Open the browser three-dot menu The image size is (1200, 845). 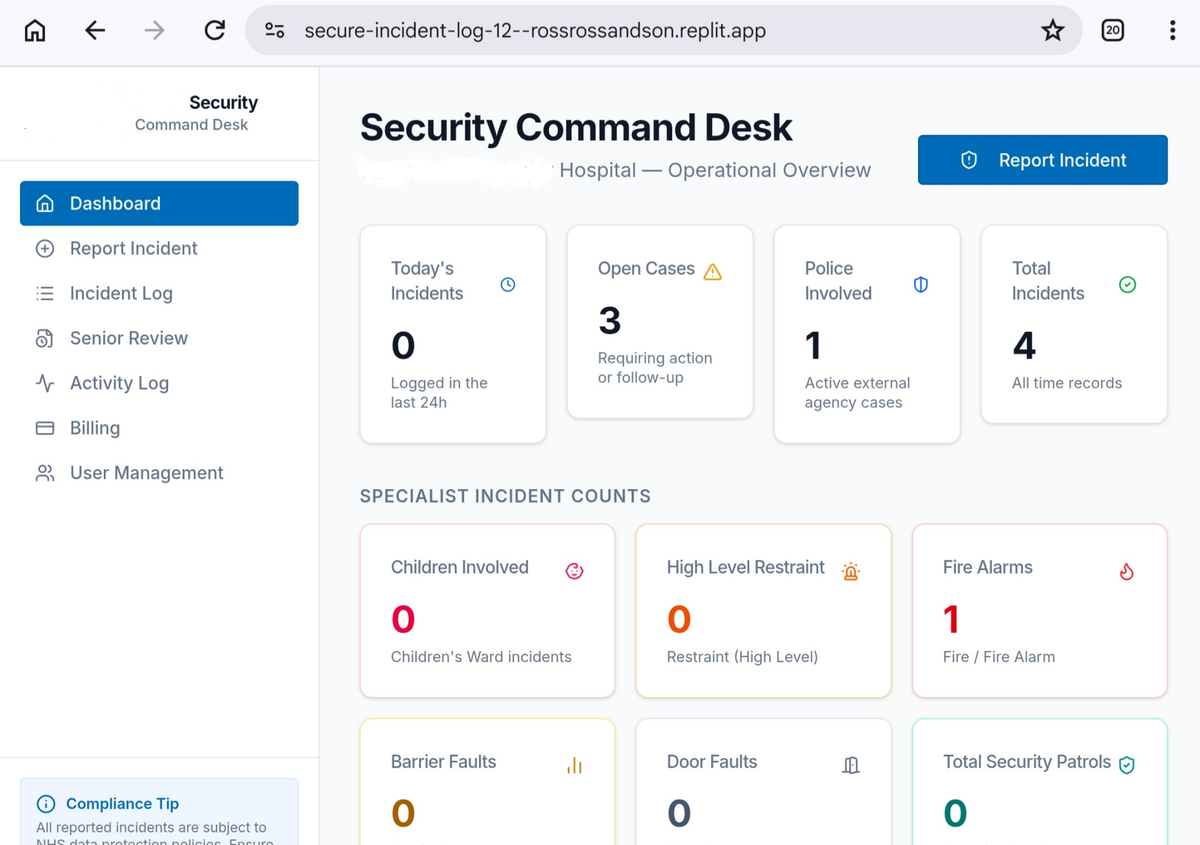[1172, 31]
